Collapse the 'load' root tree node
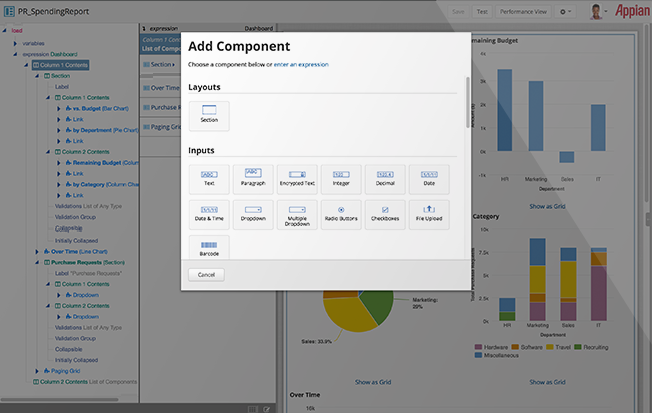652x413 pixels. click(5, 30)
